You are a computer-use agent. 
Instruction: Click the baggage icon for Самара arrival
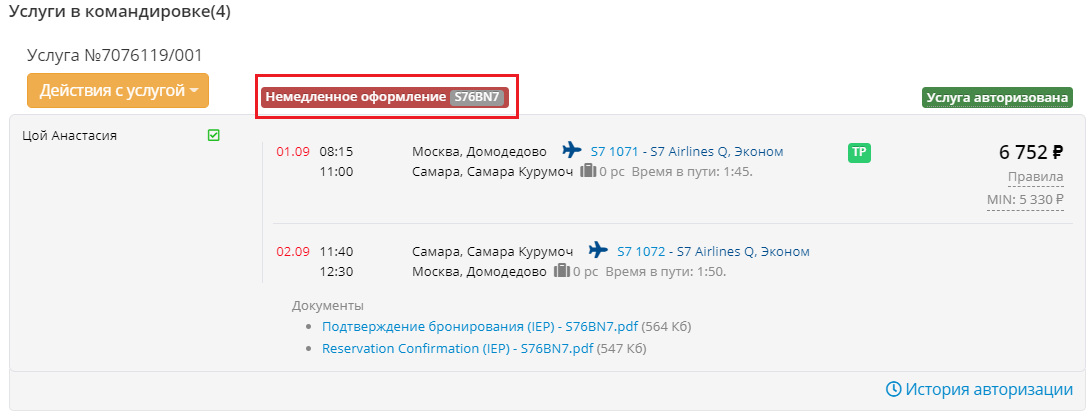(x=589, y=171)
